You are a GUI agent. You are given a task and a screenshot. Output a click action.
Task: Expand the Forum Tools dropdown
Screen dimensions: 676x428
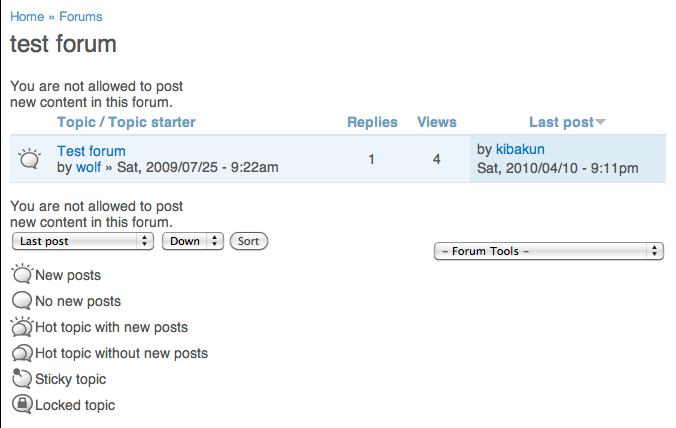(x=548, y=251)
